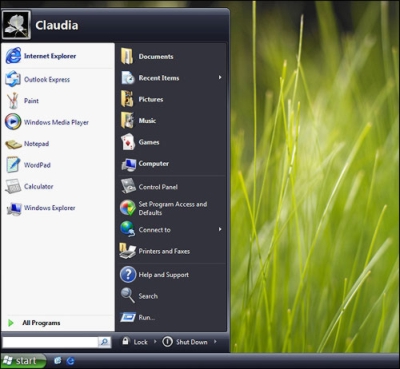Open the Notepad icon
The image size is (400, 369).
click(13, 144)
